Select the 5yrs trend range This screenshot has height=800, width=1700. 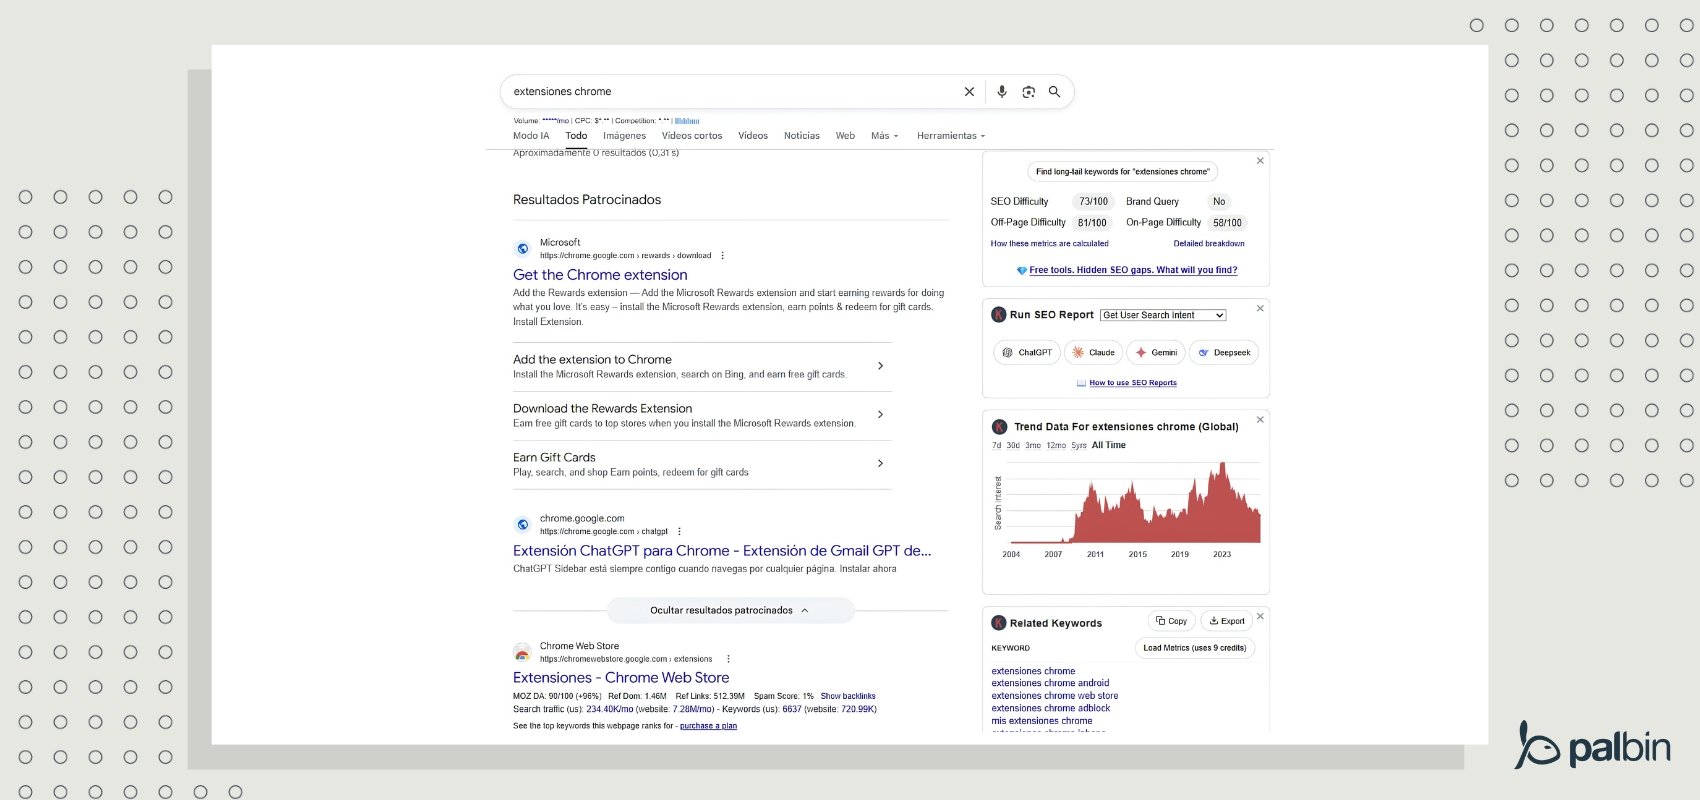[x=1079, y=446]
